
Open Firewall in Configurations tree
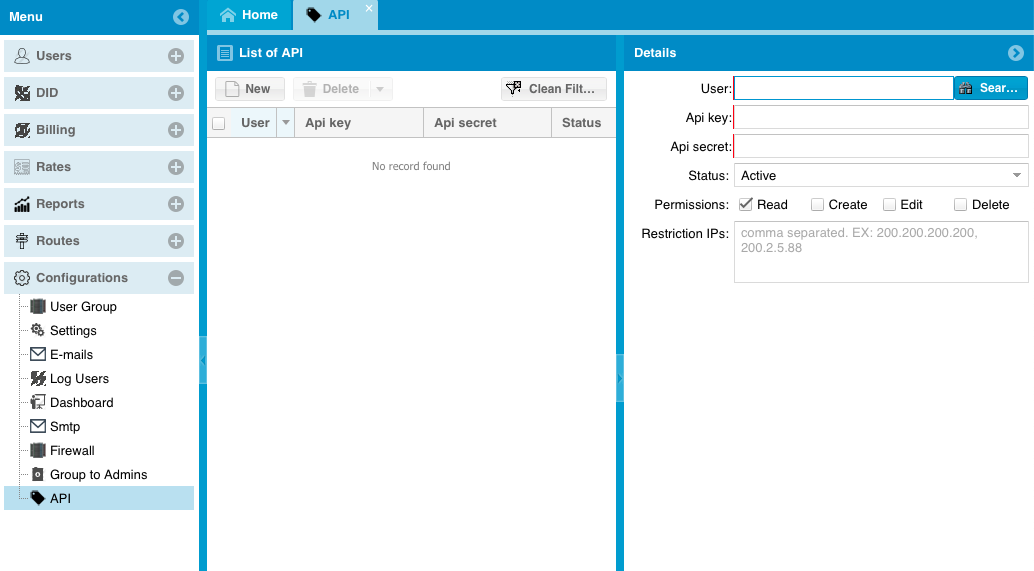click(x=72, y=450)
